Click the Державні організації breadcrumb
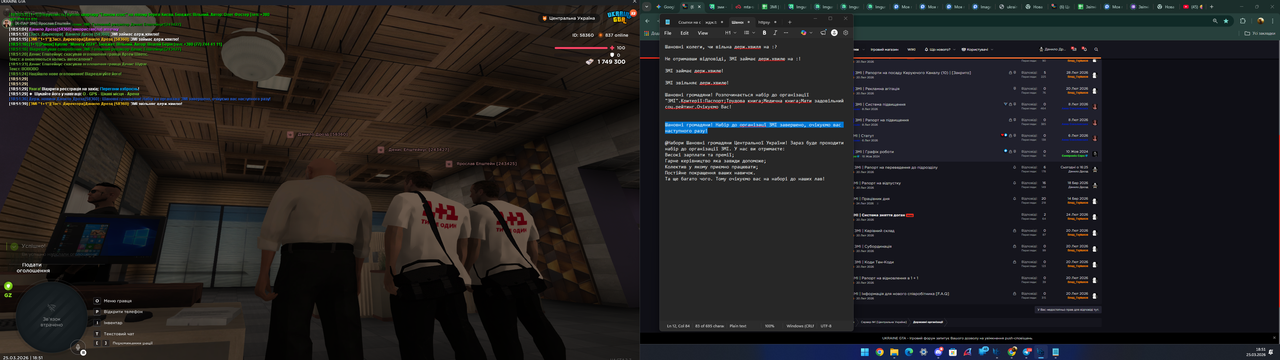This screenshot has width=1280, height=360. [928, 322]
